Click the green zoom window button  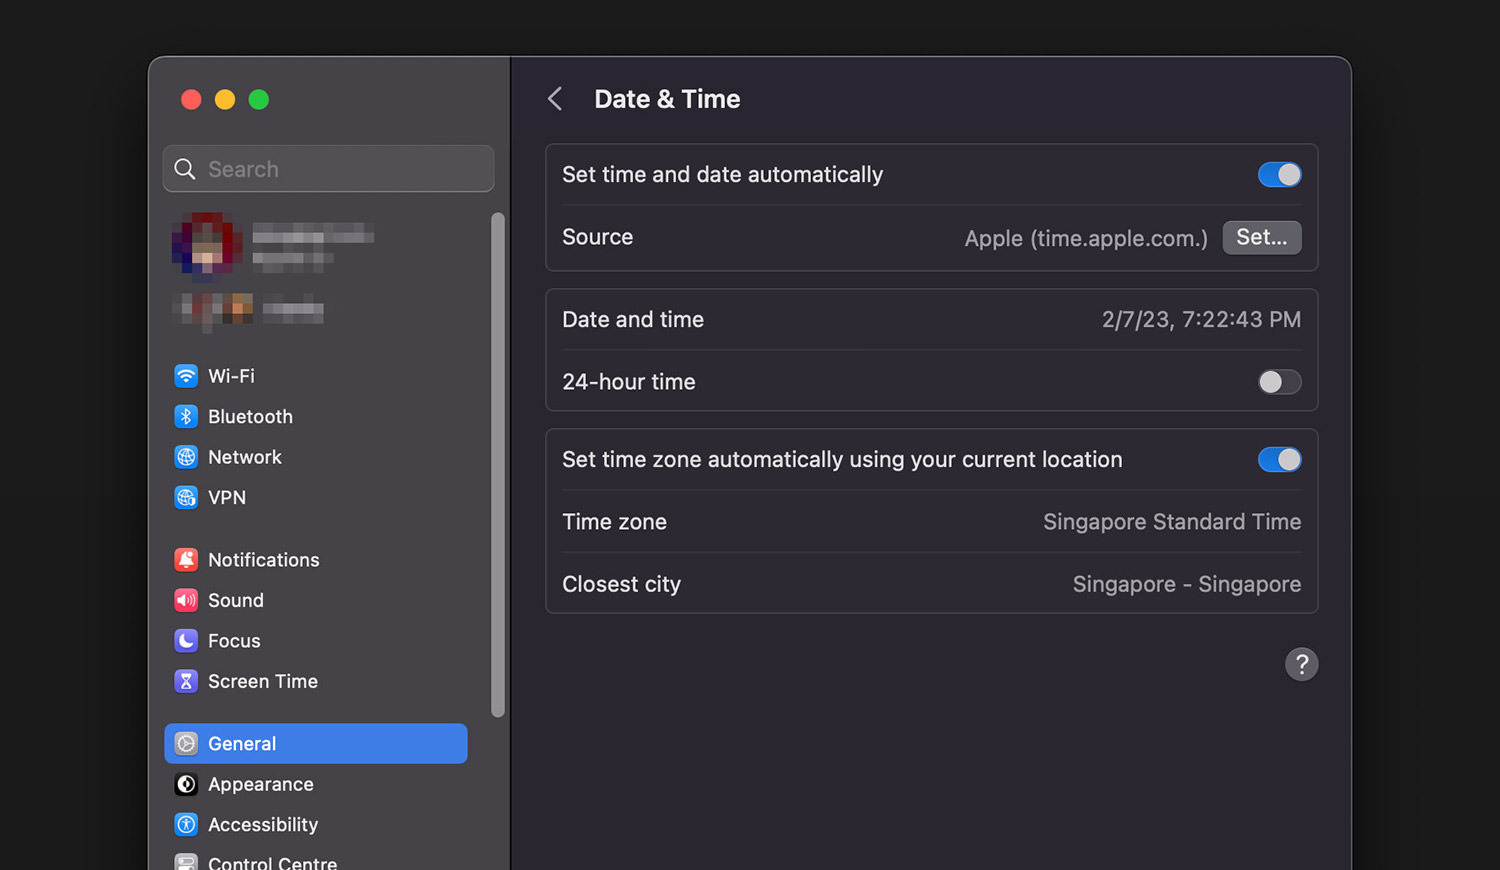coord(259,99)
